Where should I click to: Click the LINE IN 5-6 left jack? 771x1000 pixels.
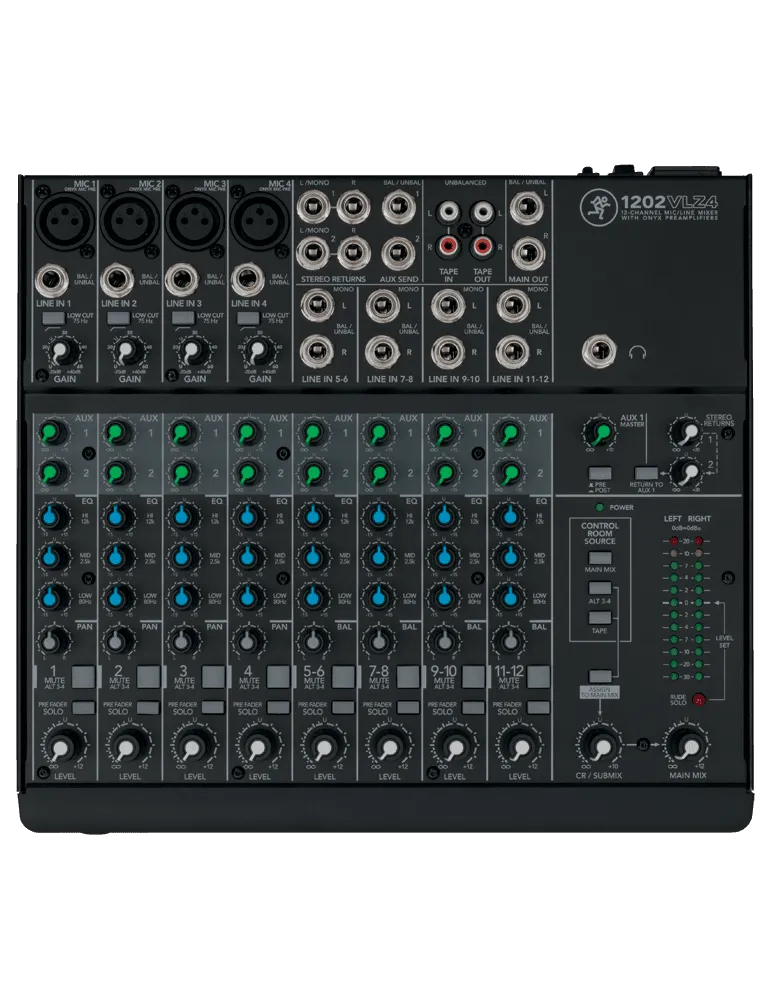coord(318,305)
